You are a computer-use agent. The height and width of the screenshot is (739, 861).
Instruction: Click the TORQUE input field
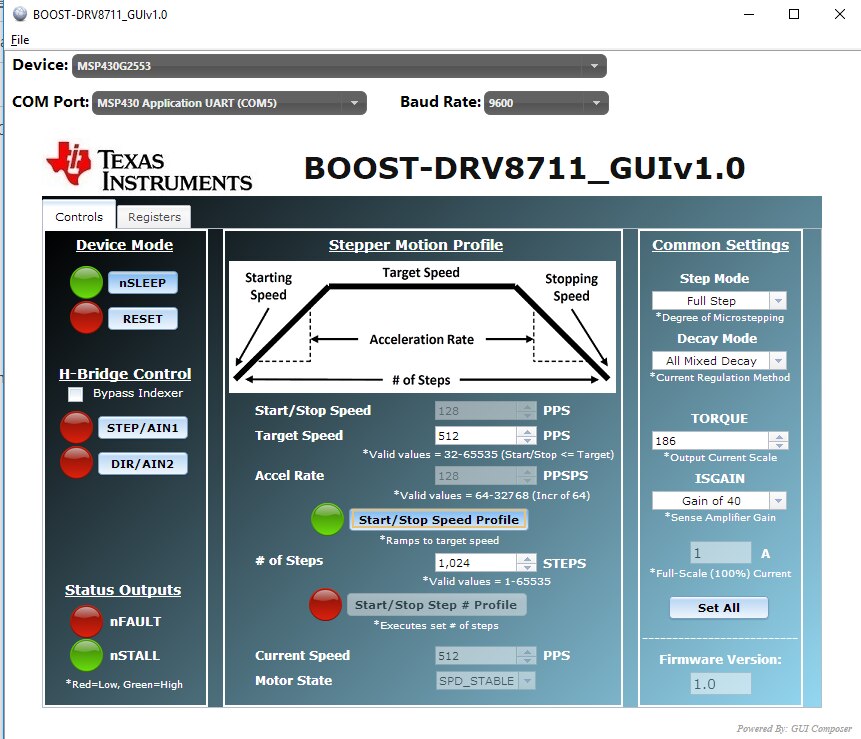pos(710,440)
